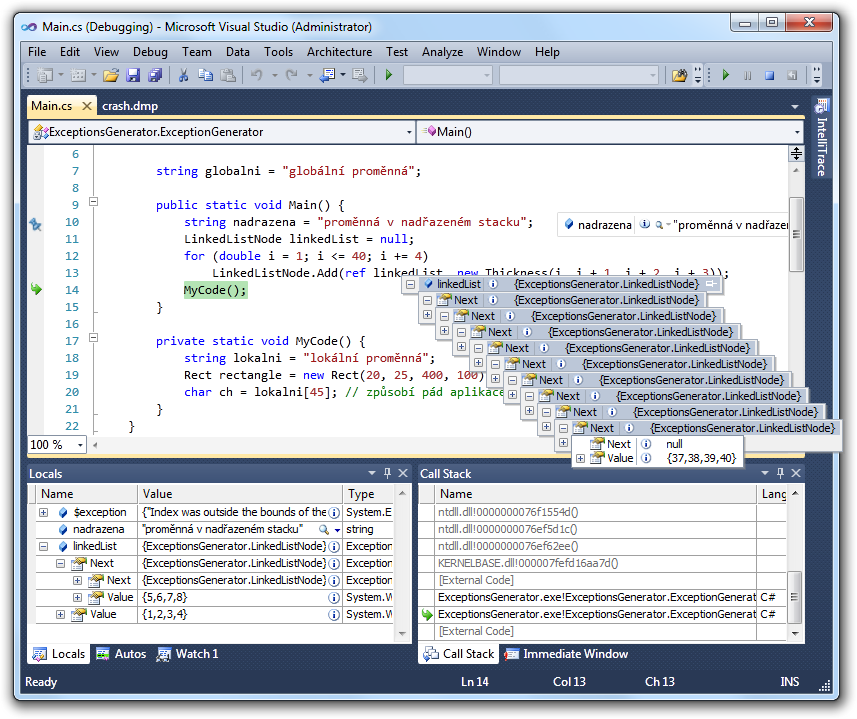Open the Locals panel window options dropdown
The height and width of the screenshot is (719, 857).
372,473
